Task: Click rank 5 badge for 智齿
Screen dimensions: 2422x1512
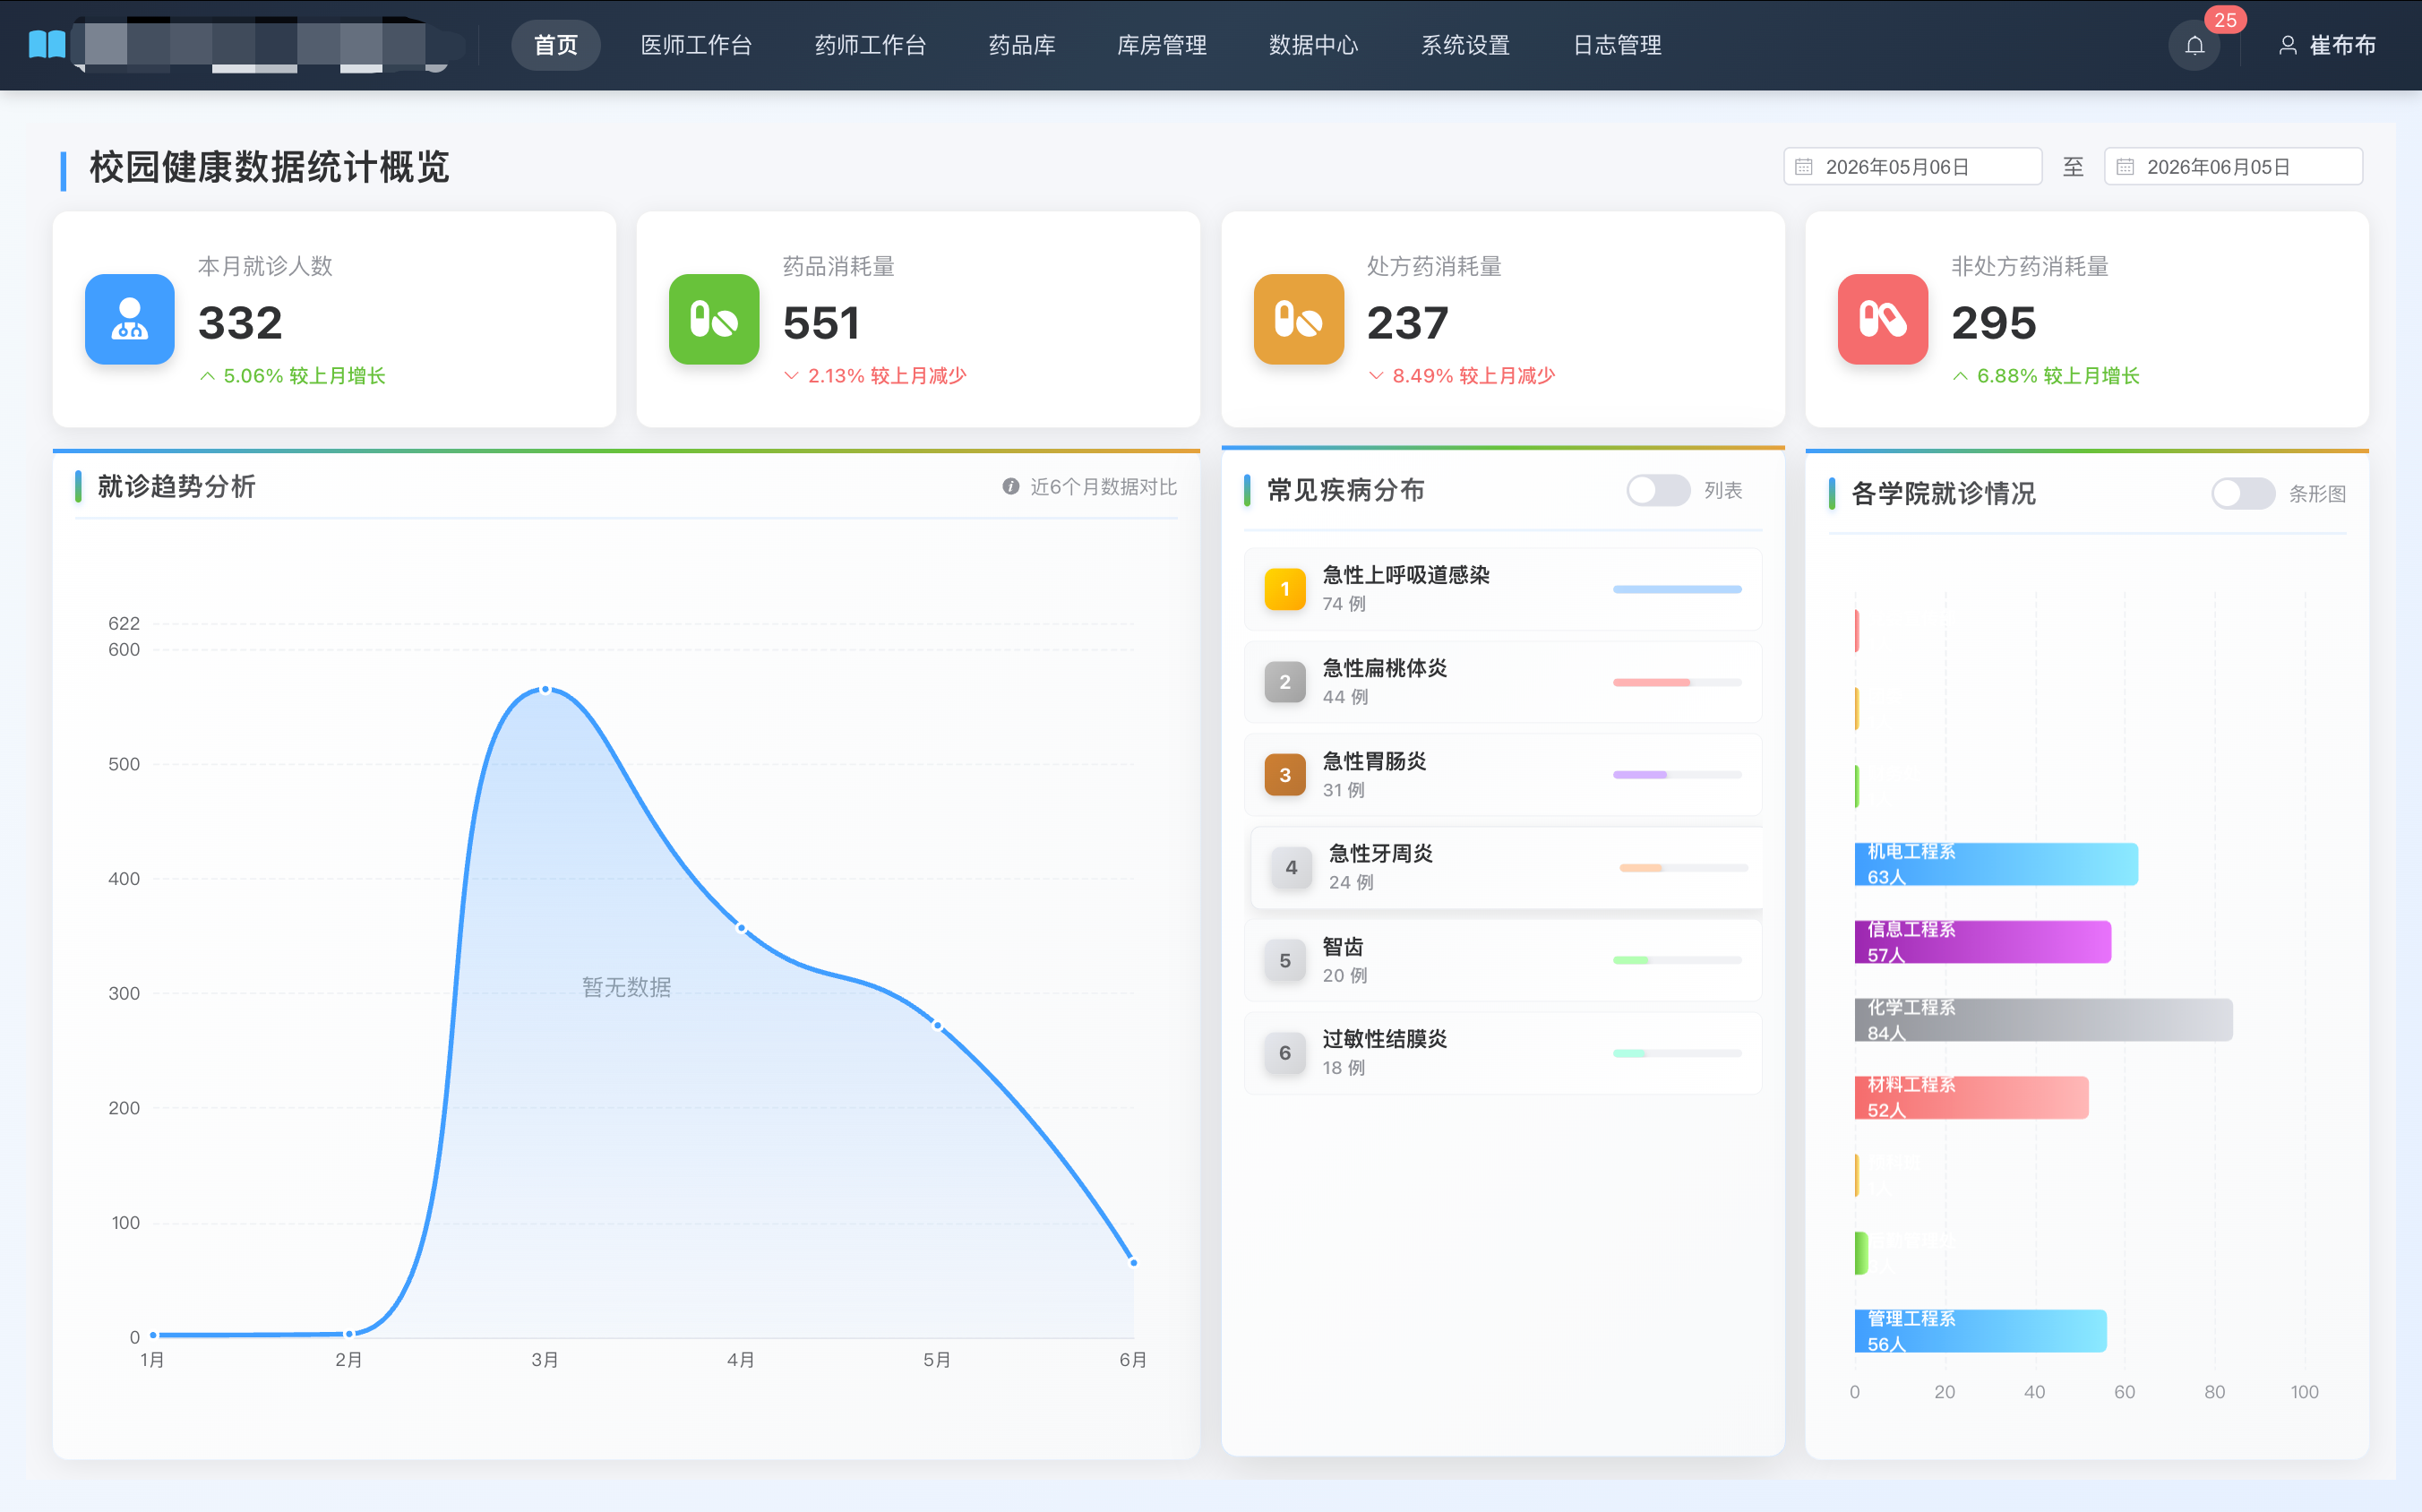Action: [1285, 960]
